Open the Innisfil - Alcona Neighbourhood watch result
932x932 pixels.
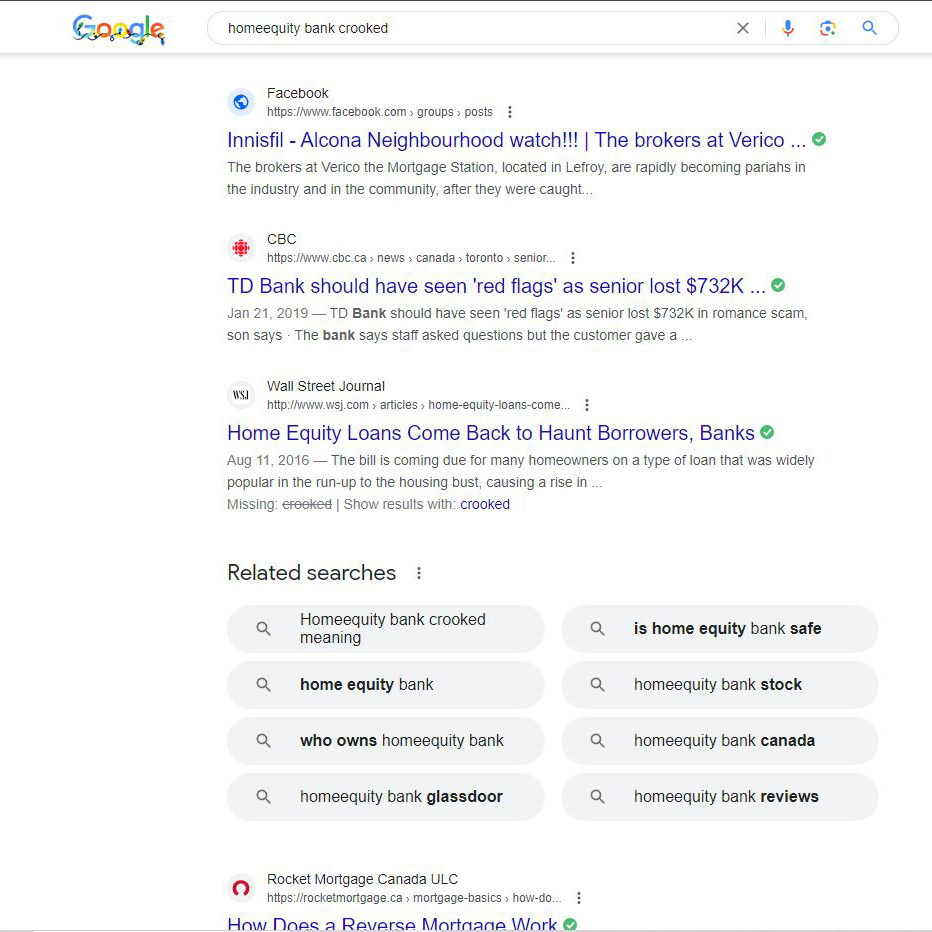point(516,140)
